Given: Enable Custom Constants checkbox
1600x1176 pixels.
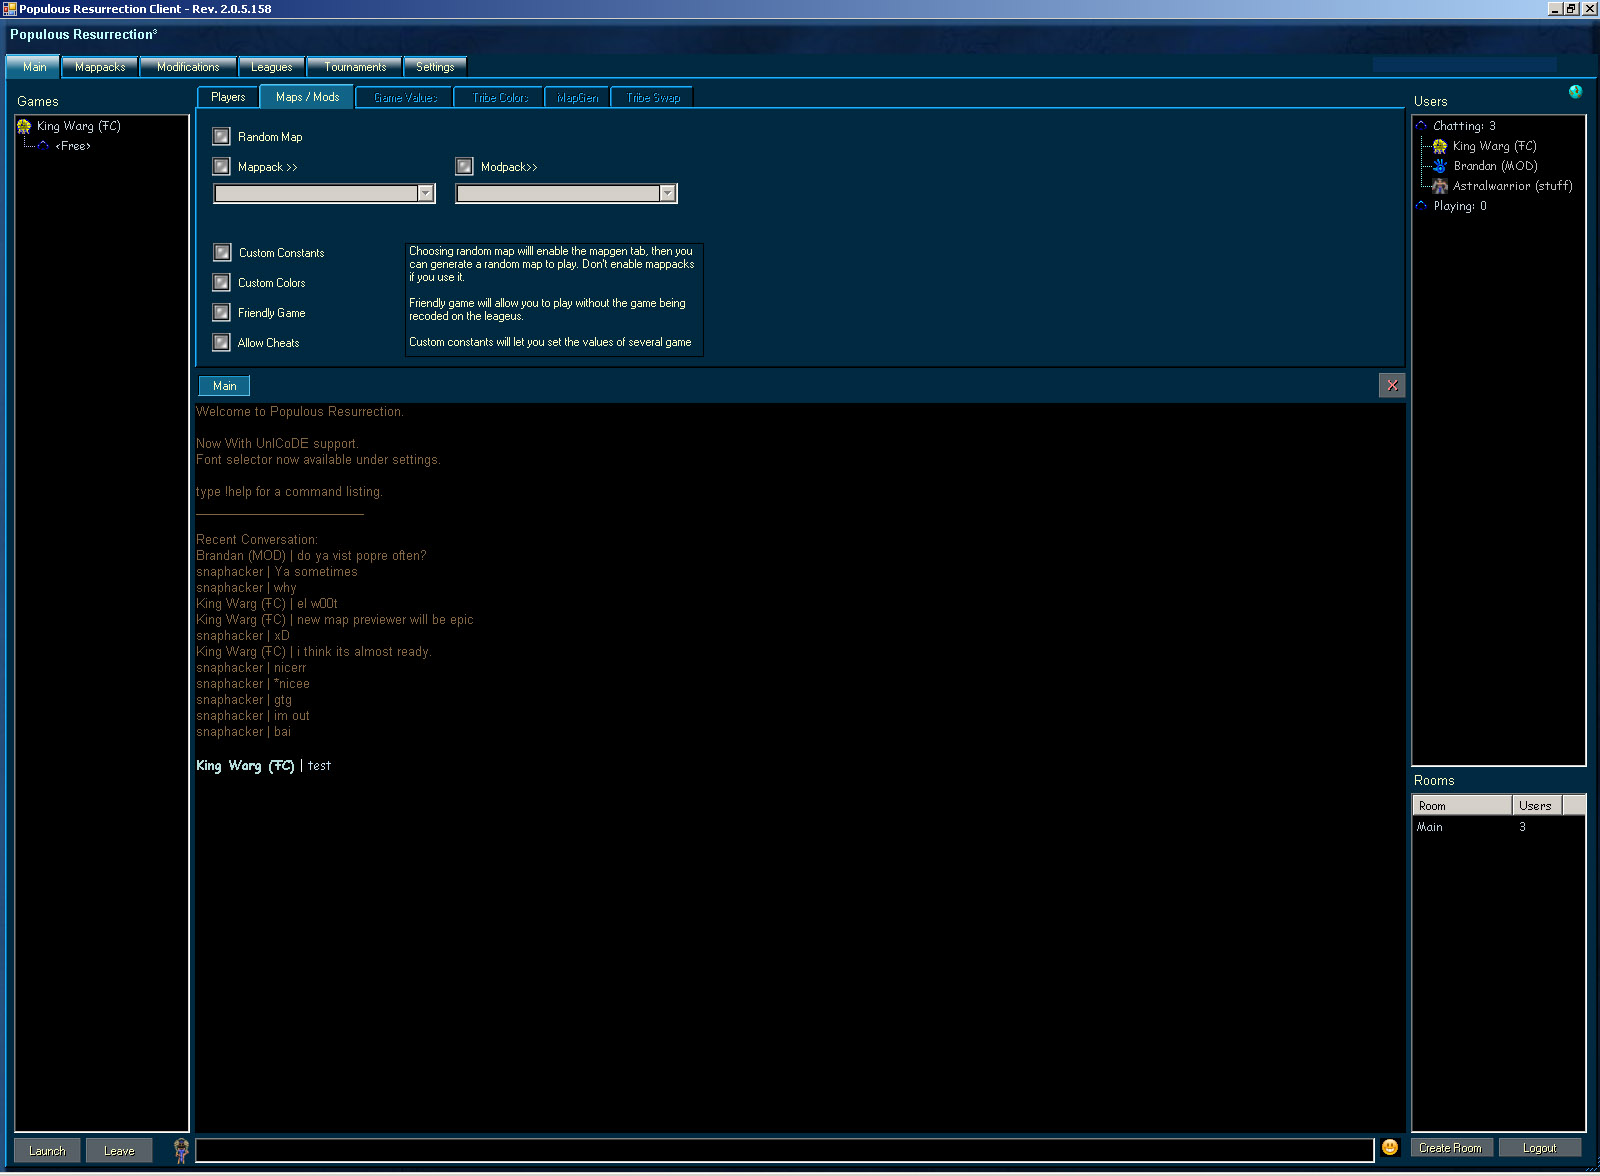Looking at the screenshot, I should (x=222, y=252).
